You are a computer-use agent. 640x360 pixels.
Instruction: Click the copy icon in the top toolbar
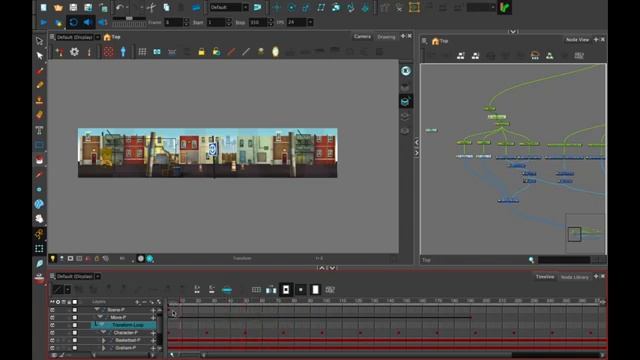[x=167, y=7]
